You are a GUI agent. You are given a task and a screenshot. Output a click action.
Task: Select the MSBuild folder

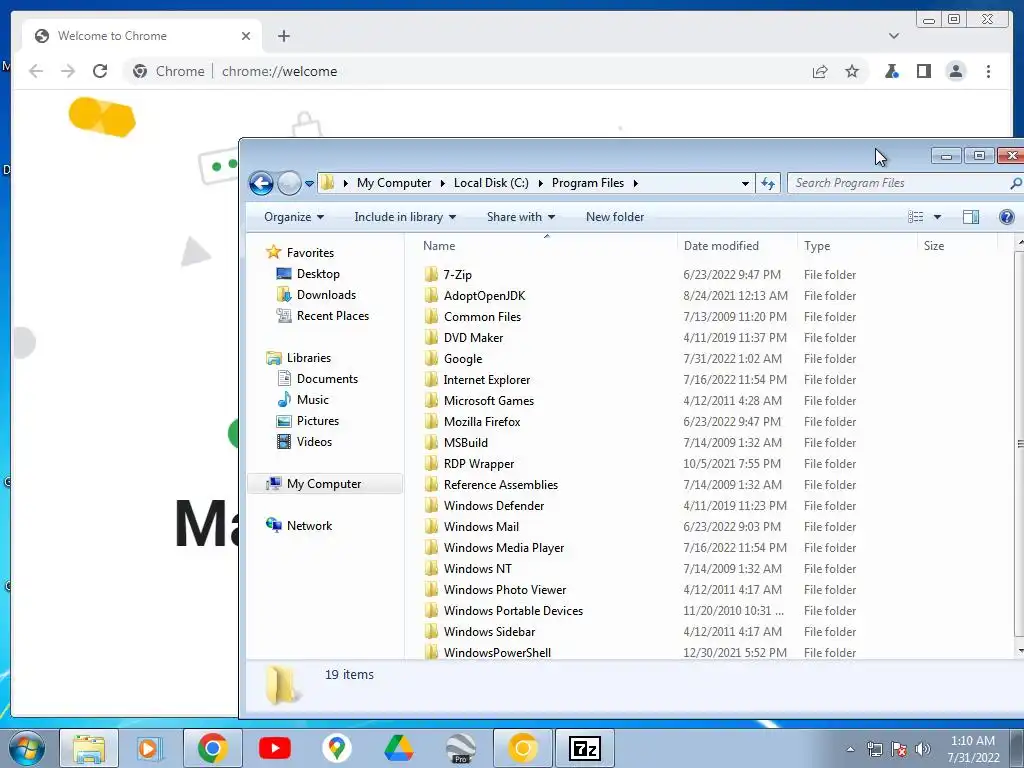pyautogui.click(x=466, y=443)
